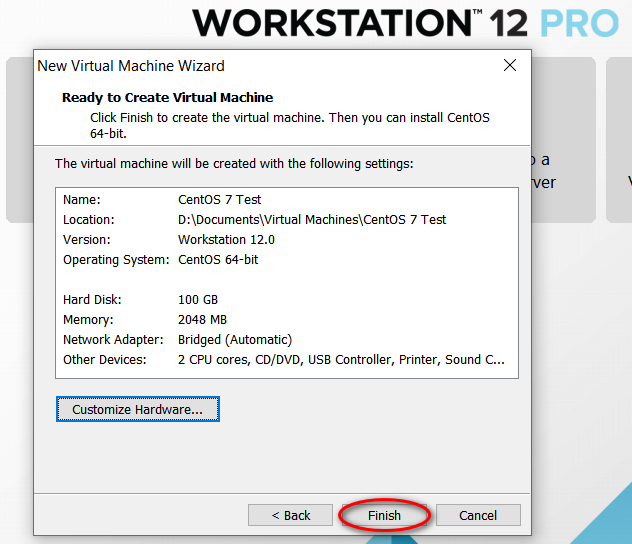Go back with the < Back button
Screen dimensions: 632x544
pos(290,515)
